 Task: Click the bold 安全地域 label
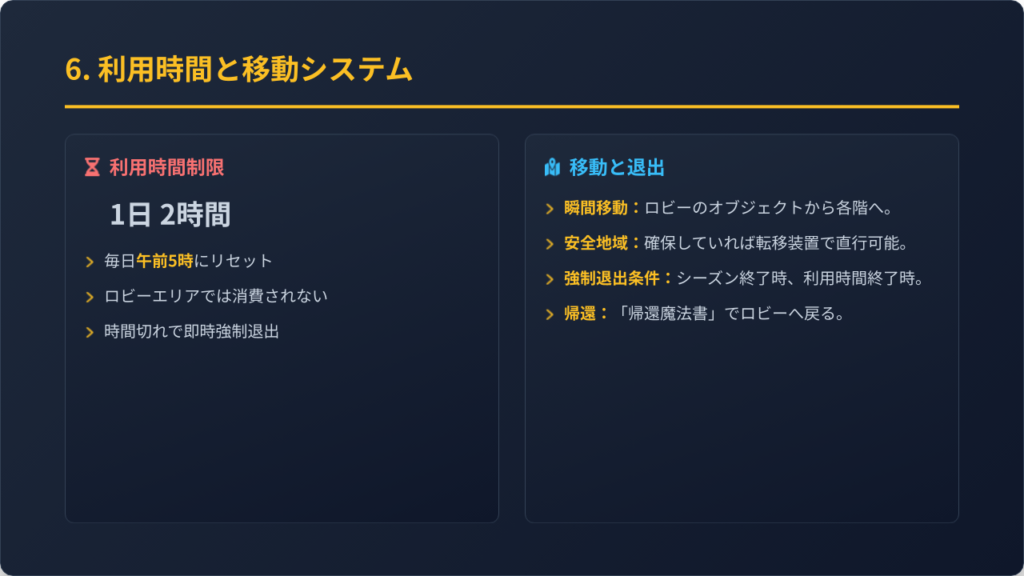596,243
